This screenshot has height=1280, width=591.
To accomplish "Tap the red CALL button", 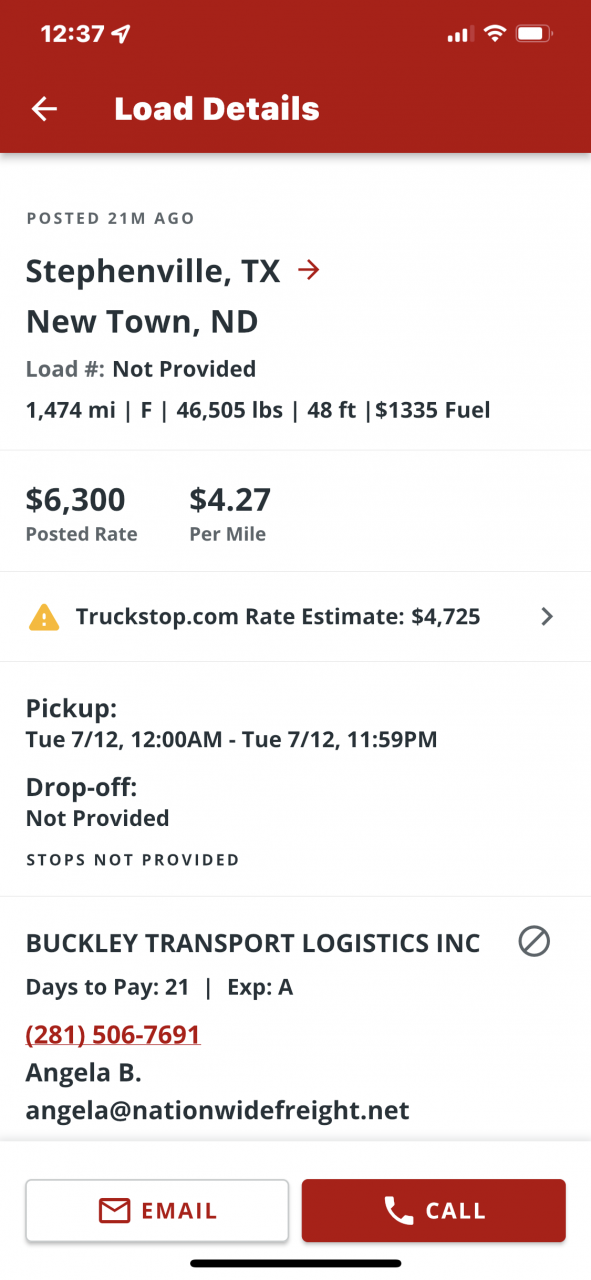I will [434, 1211].
